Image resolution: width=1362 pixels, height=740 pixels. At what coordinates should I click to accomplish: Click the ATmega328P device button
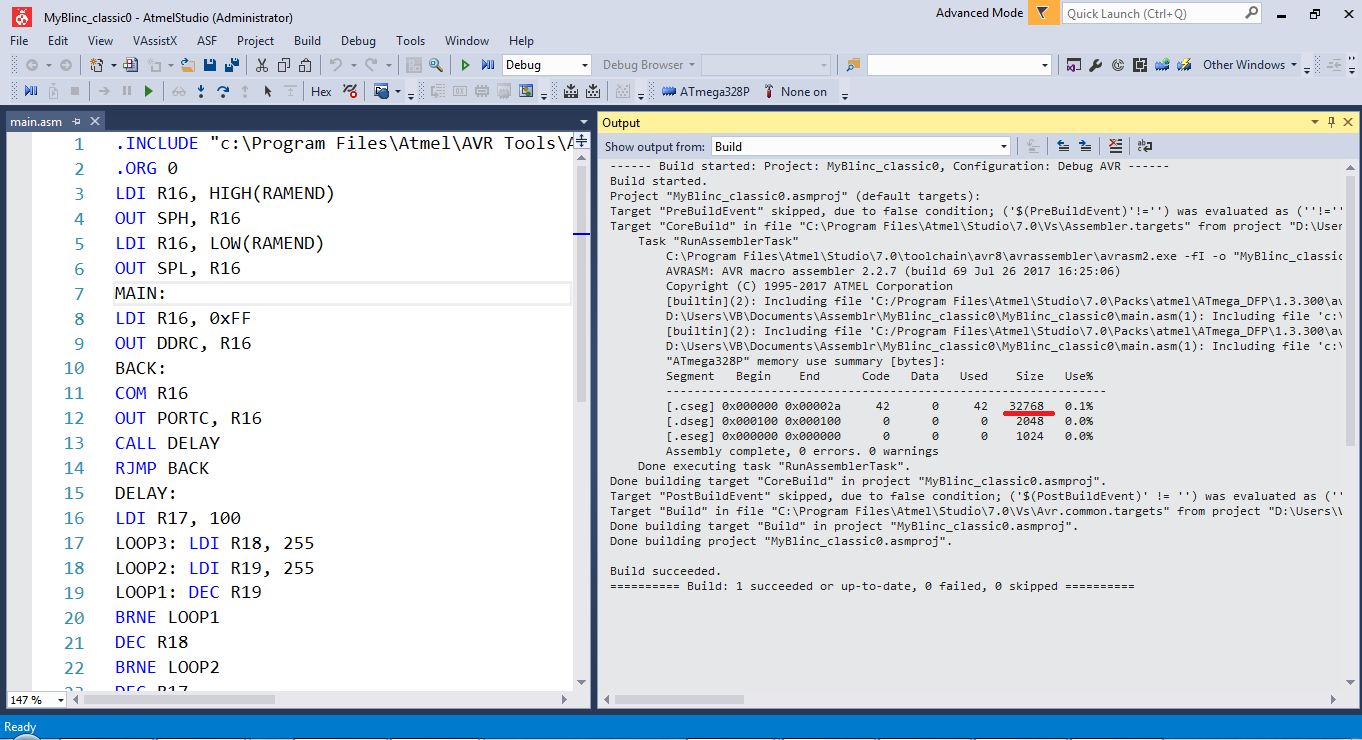click(x=705, y=91)
